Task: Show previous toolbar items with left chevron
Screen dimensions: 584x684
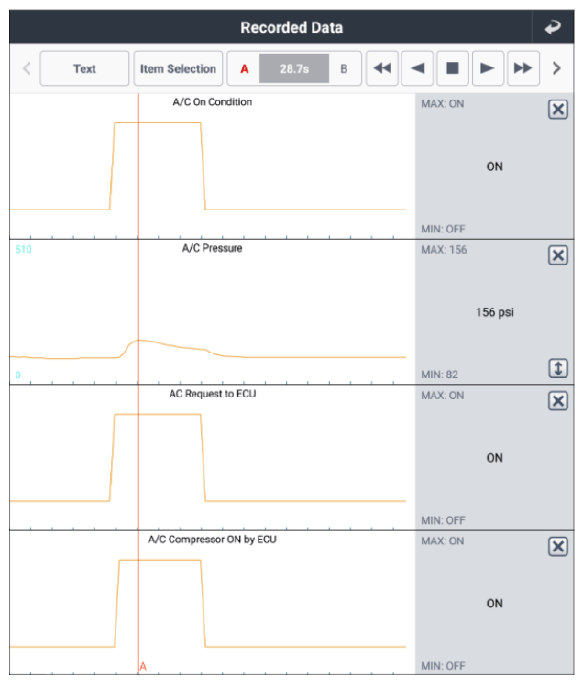Action: click(x=27, y=68)
